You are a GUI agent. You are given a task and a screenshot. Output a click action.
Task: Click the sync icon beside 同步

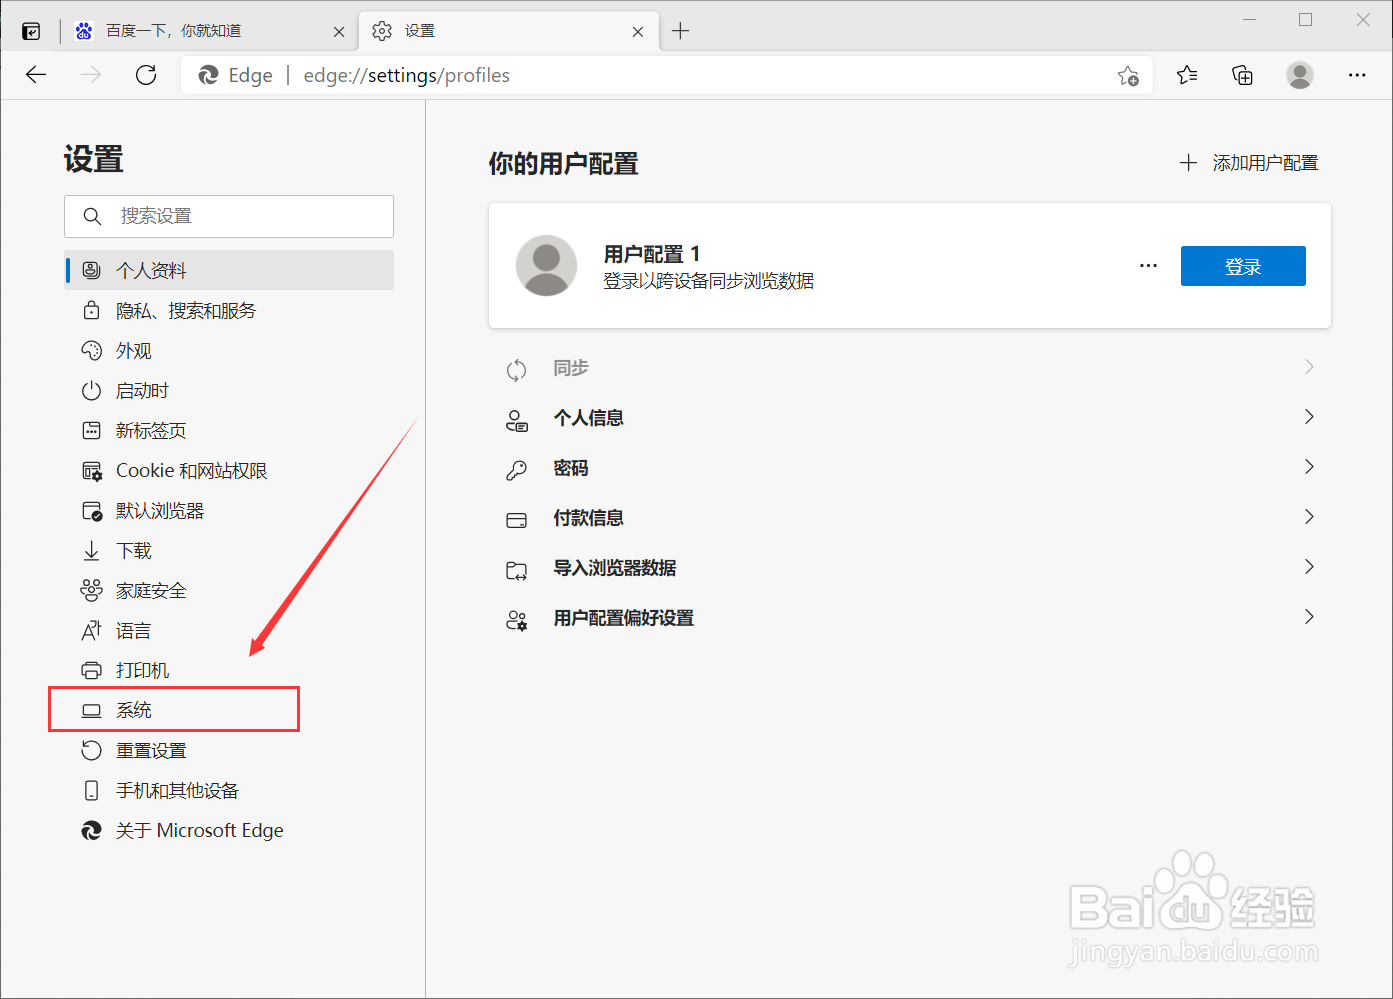516,370
